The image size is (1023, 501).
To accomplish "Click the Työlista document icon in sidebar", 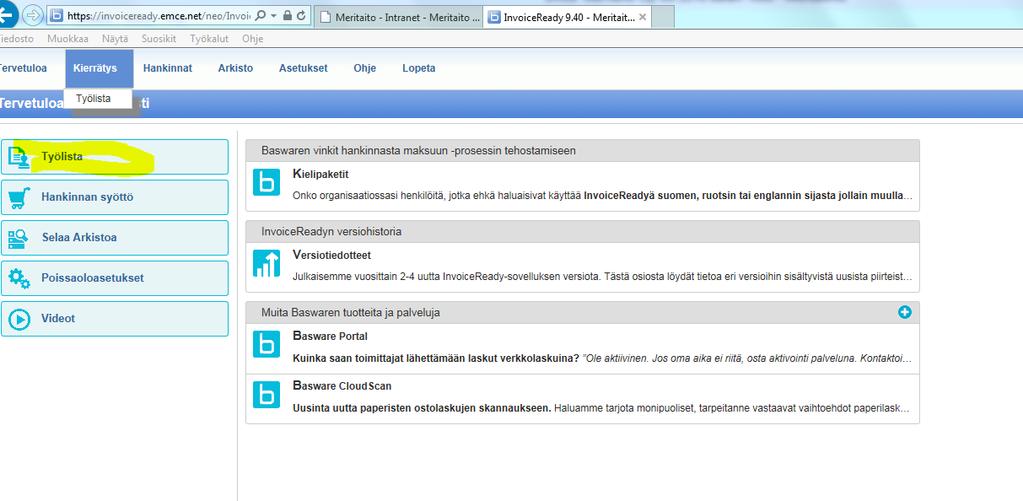I will (x=18, y=157).
